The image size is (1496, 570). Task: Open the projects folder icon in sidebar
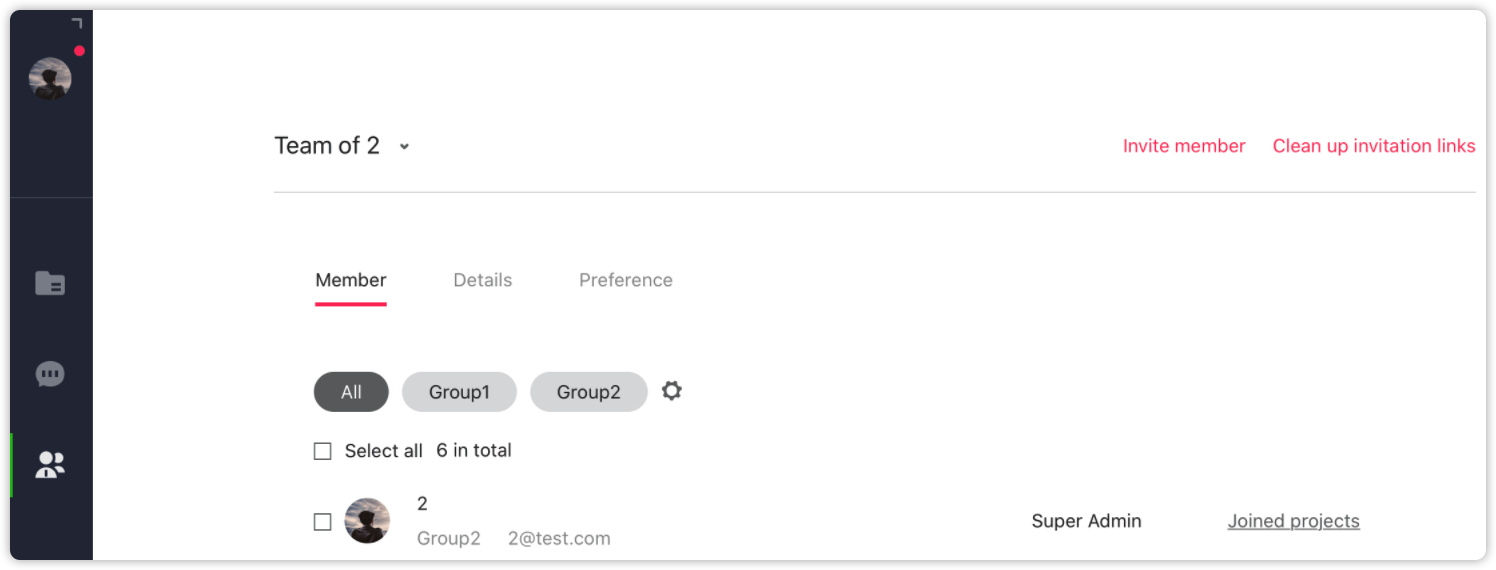[50, 283]
